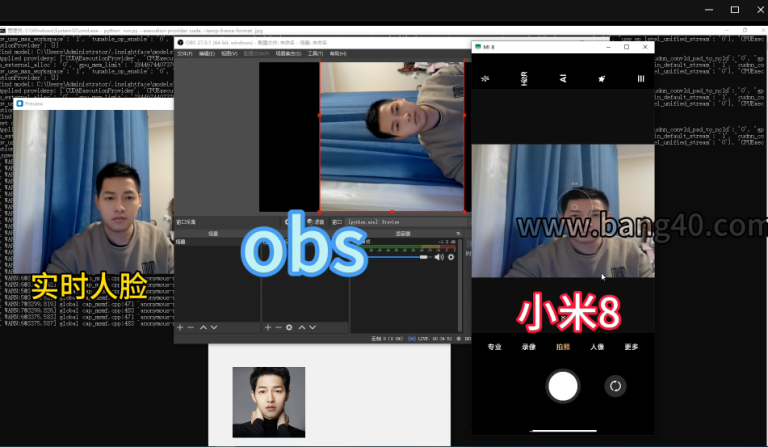Select the 录像 video mode tab
Viewport: 768px width, 447px height.
click(528, 347)
